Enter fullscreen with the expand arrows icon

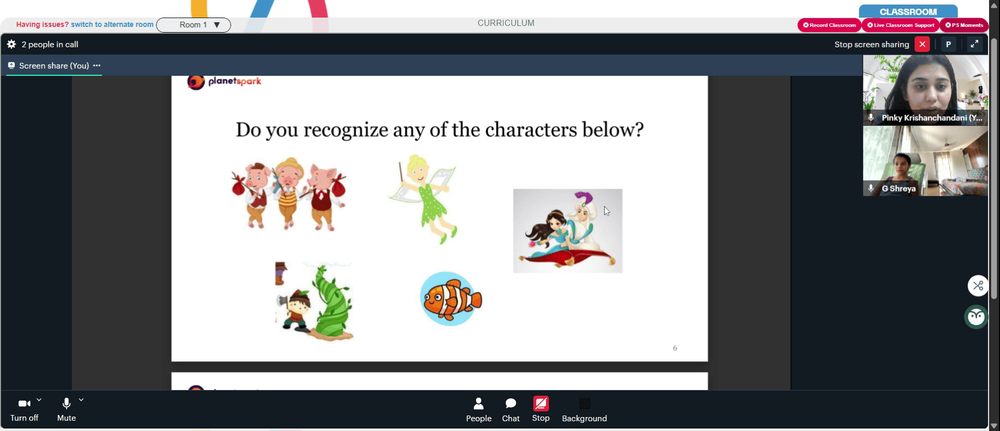click(974, 45)
